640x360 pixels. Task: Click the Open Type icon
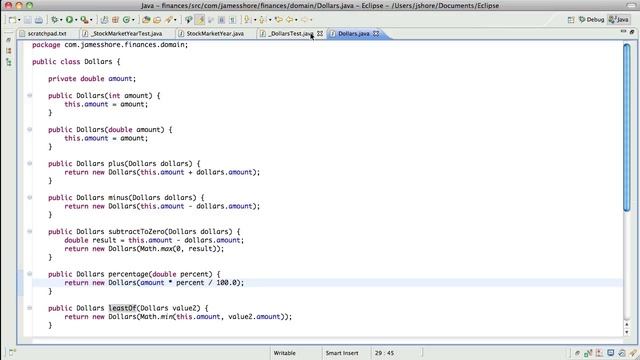146,20
